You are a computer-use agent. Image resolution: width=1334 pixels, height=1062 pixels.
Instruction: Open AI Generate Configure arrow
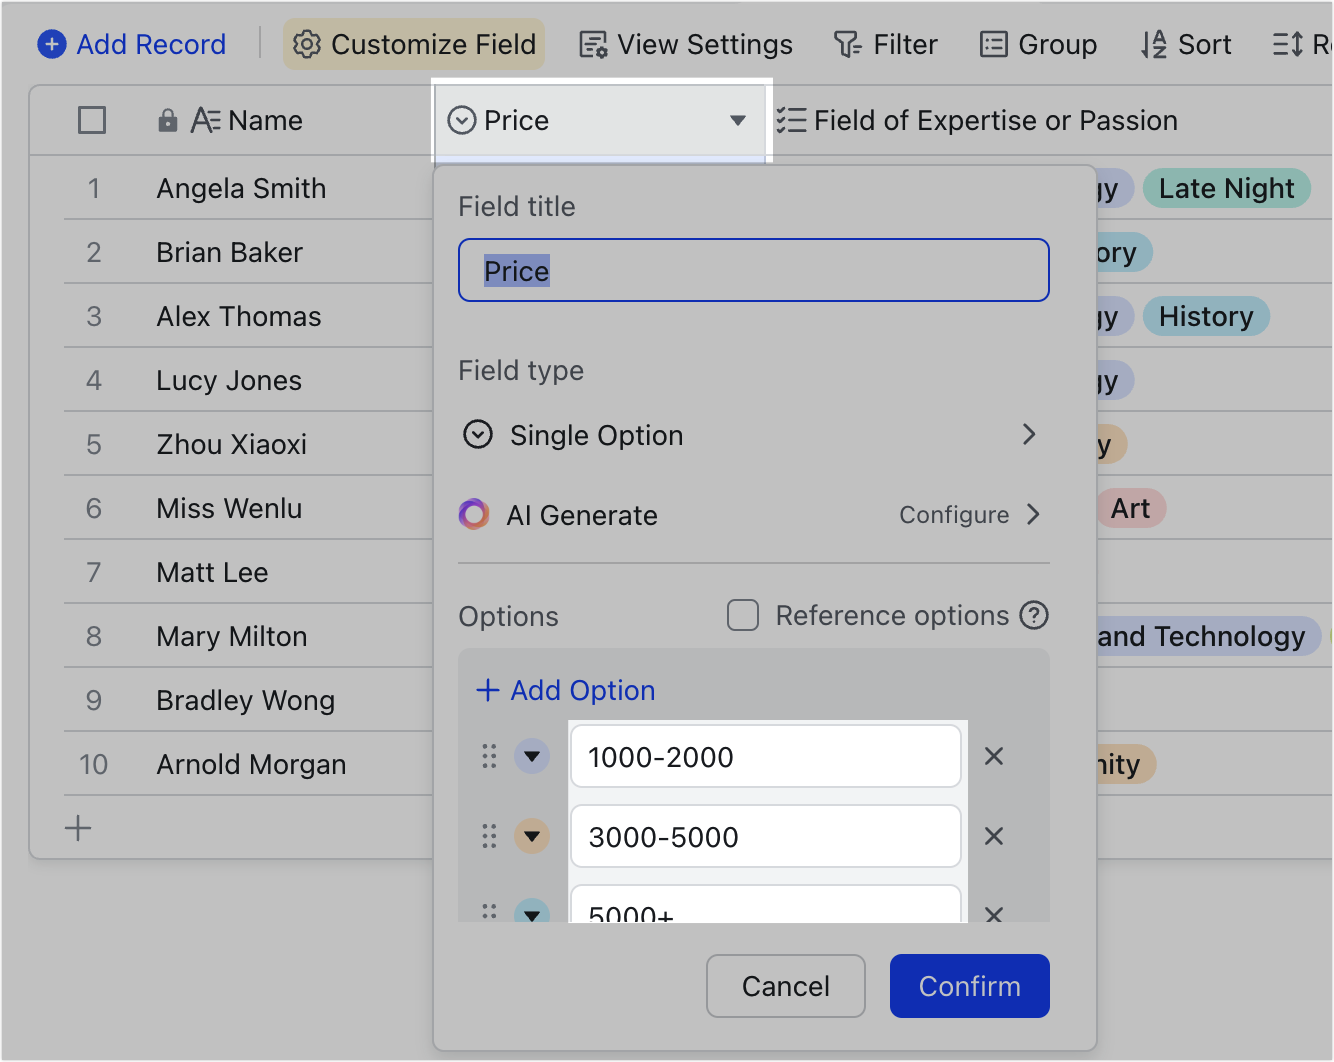click(1034, 514)
